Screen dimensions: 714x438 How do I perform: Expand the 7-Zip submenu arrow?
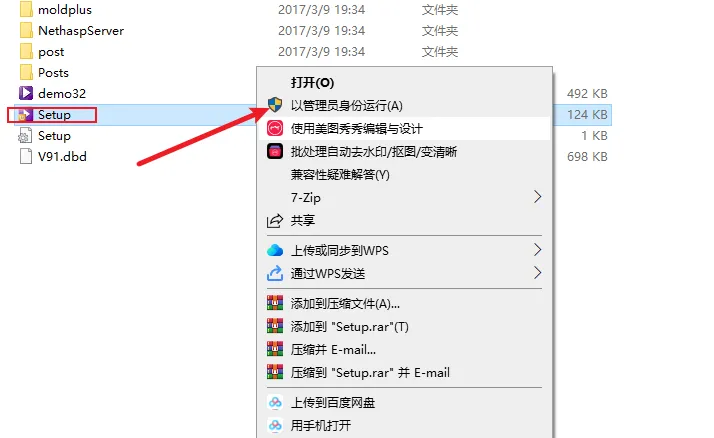click(x=537, y=197)
